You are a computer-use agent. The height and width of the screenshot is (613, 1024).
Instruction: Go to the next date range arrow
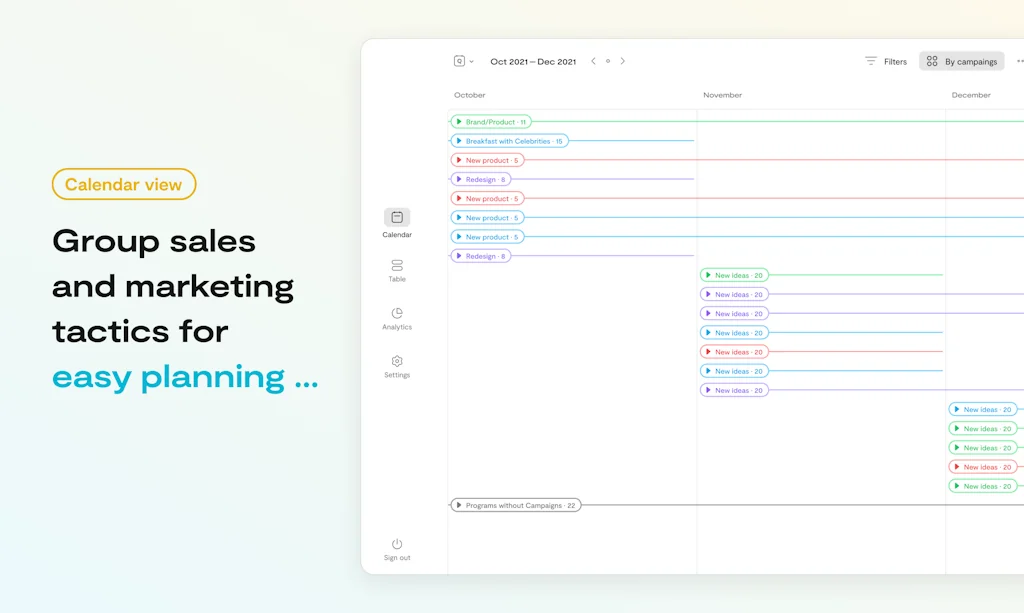coord(622,61)
